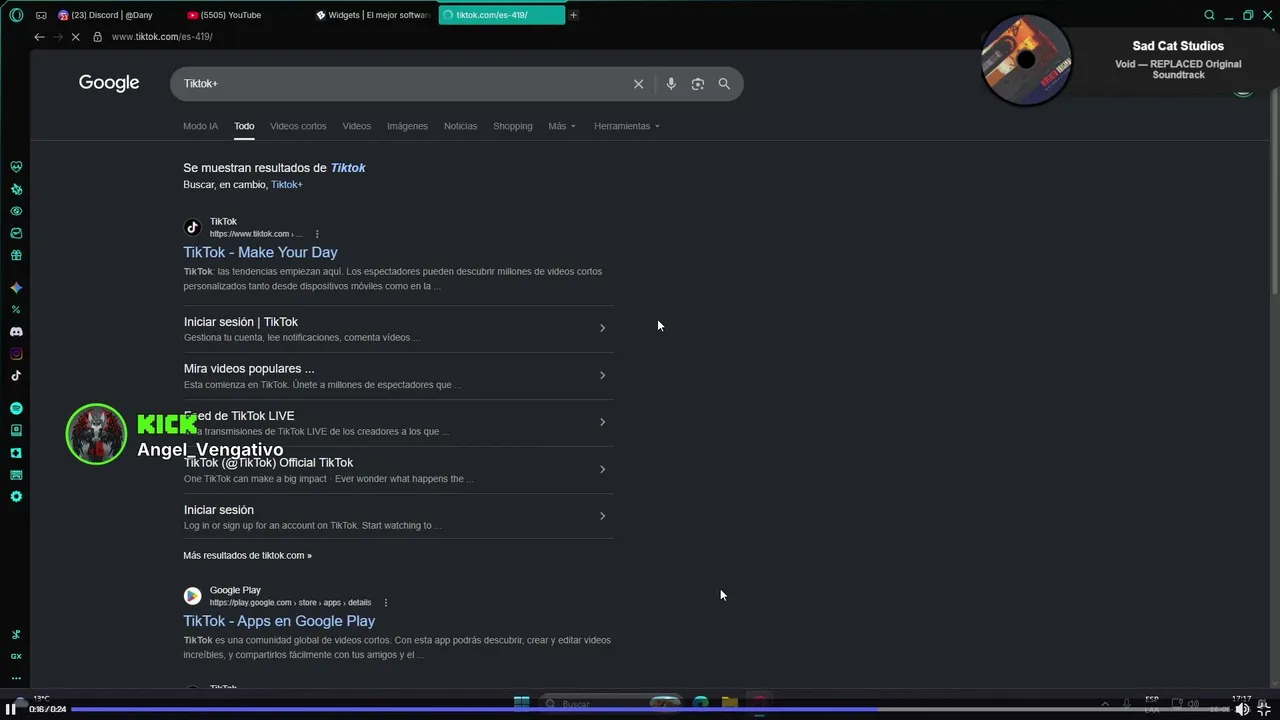Go back to previous page
The height and width of the screenshot is (720, 1280).
click(x=39, y=37)
